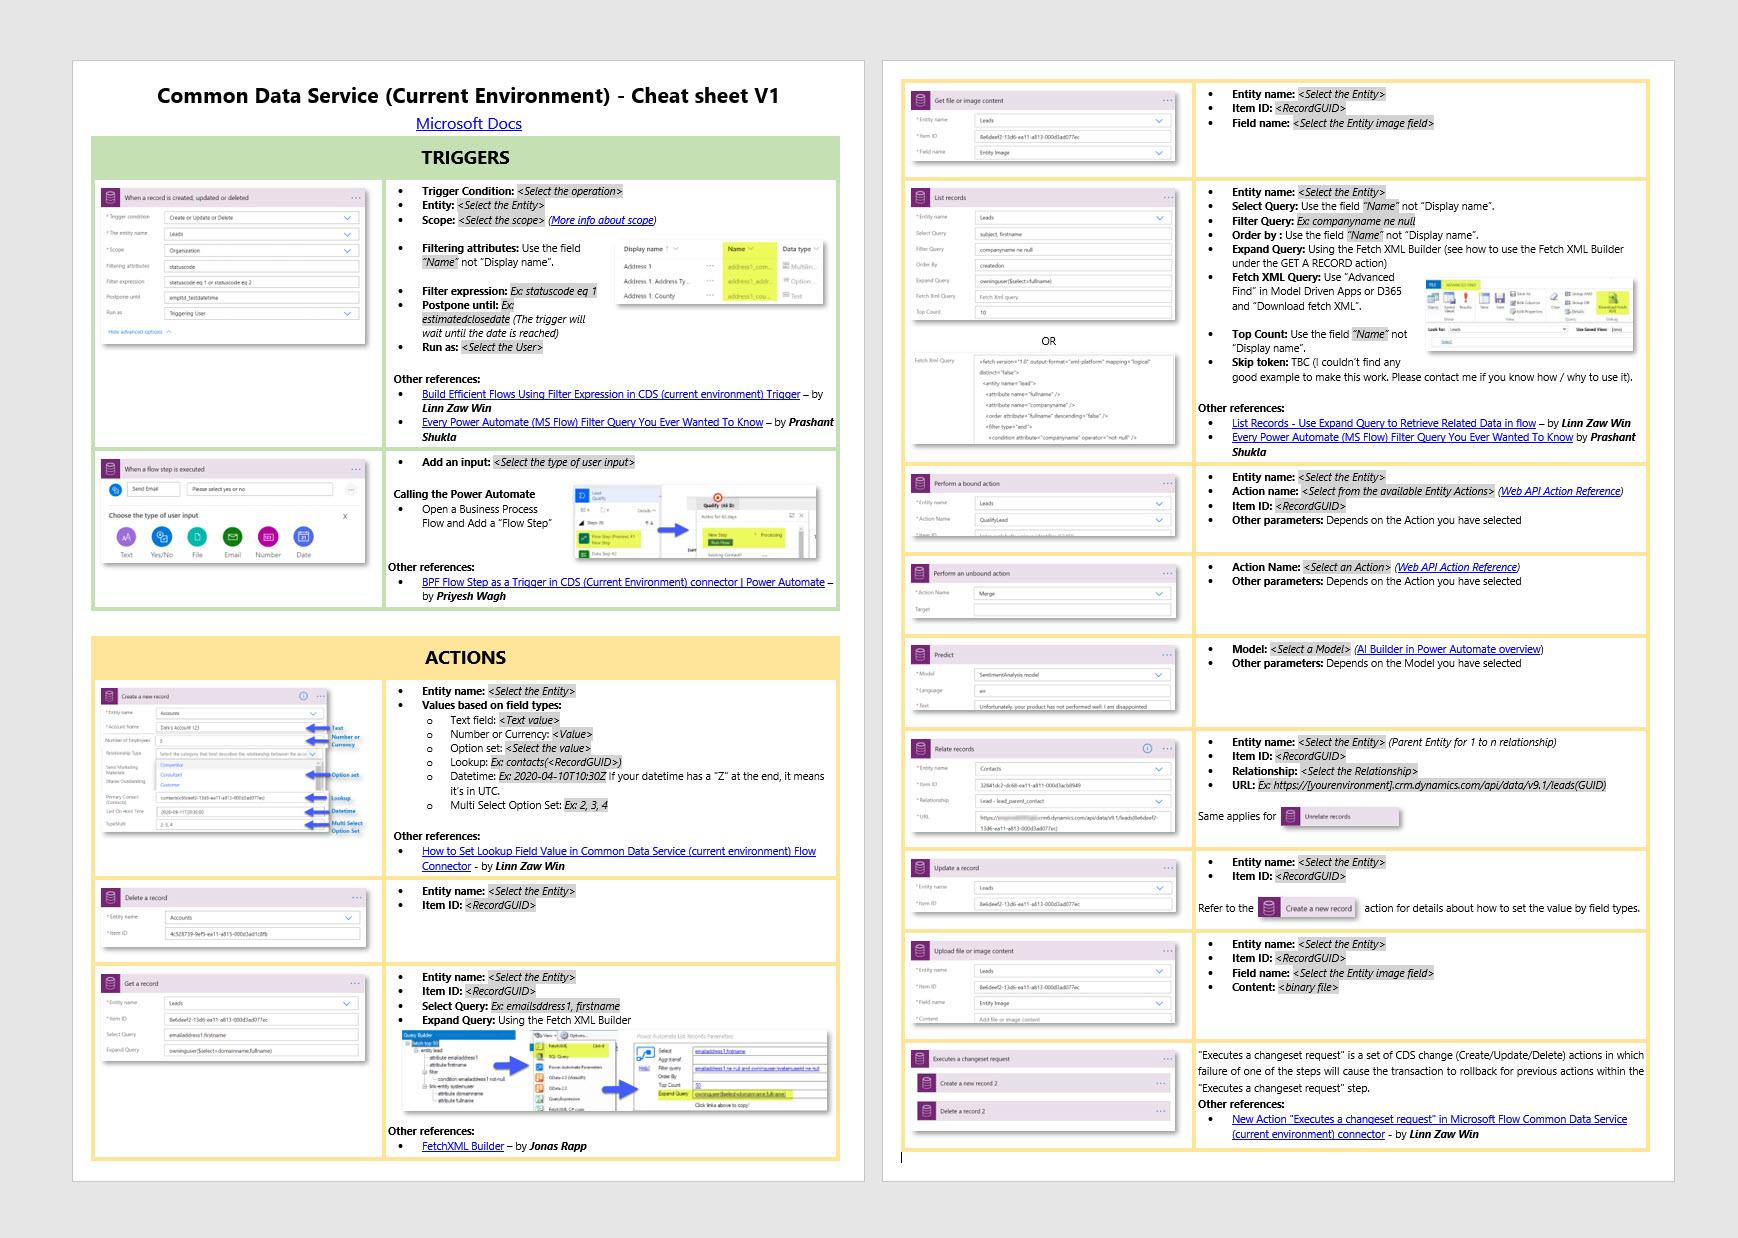Click the 'Get a record' action icon
Image resolution: width=1738 pixels, height=1238 pixels.
(x=111, y=983)
